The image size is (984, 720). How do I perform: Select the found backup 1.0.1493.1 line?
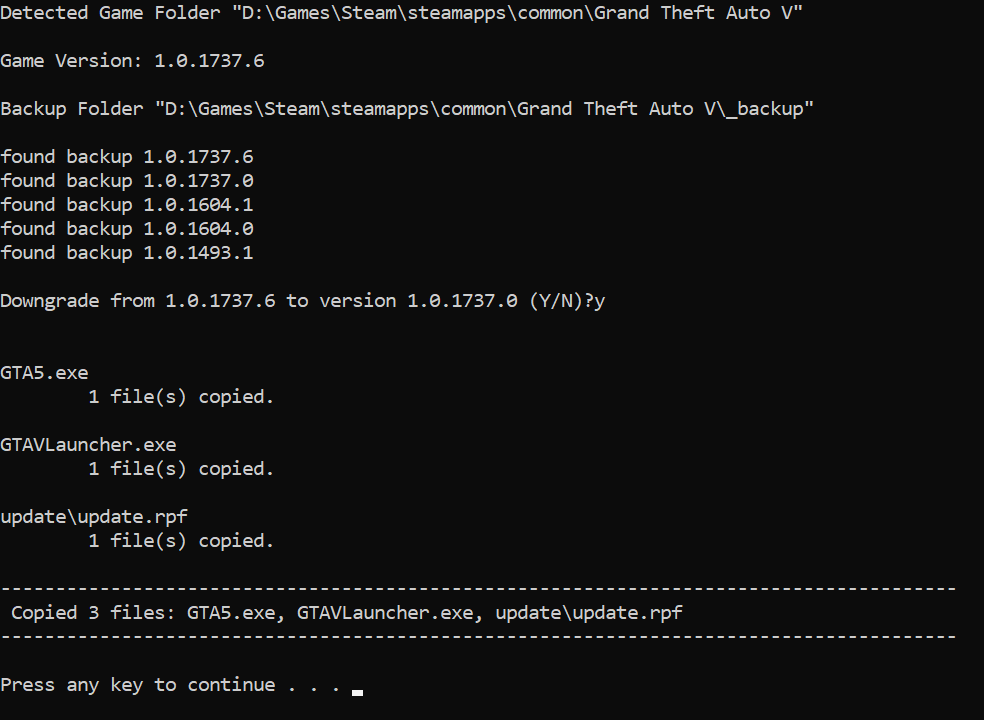pos(127,253)
